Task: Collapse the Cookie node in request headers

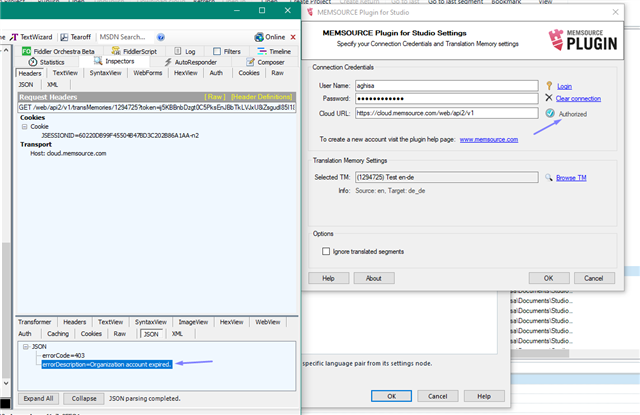Action: coord(24,127)
